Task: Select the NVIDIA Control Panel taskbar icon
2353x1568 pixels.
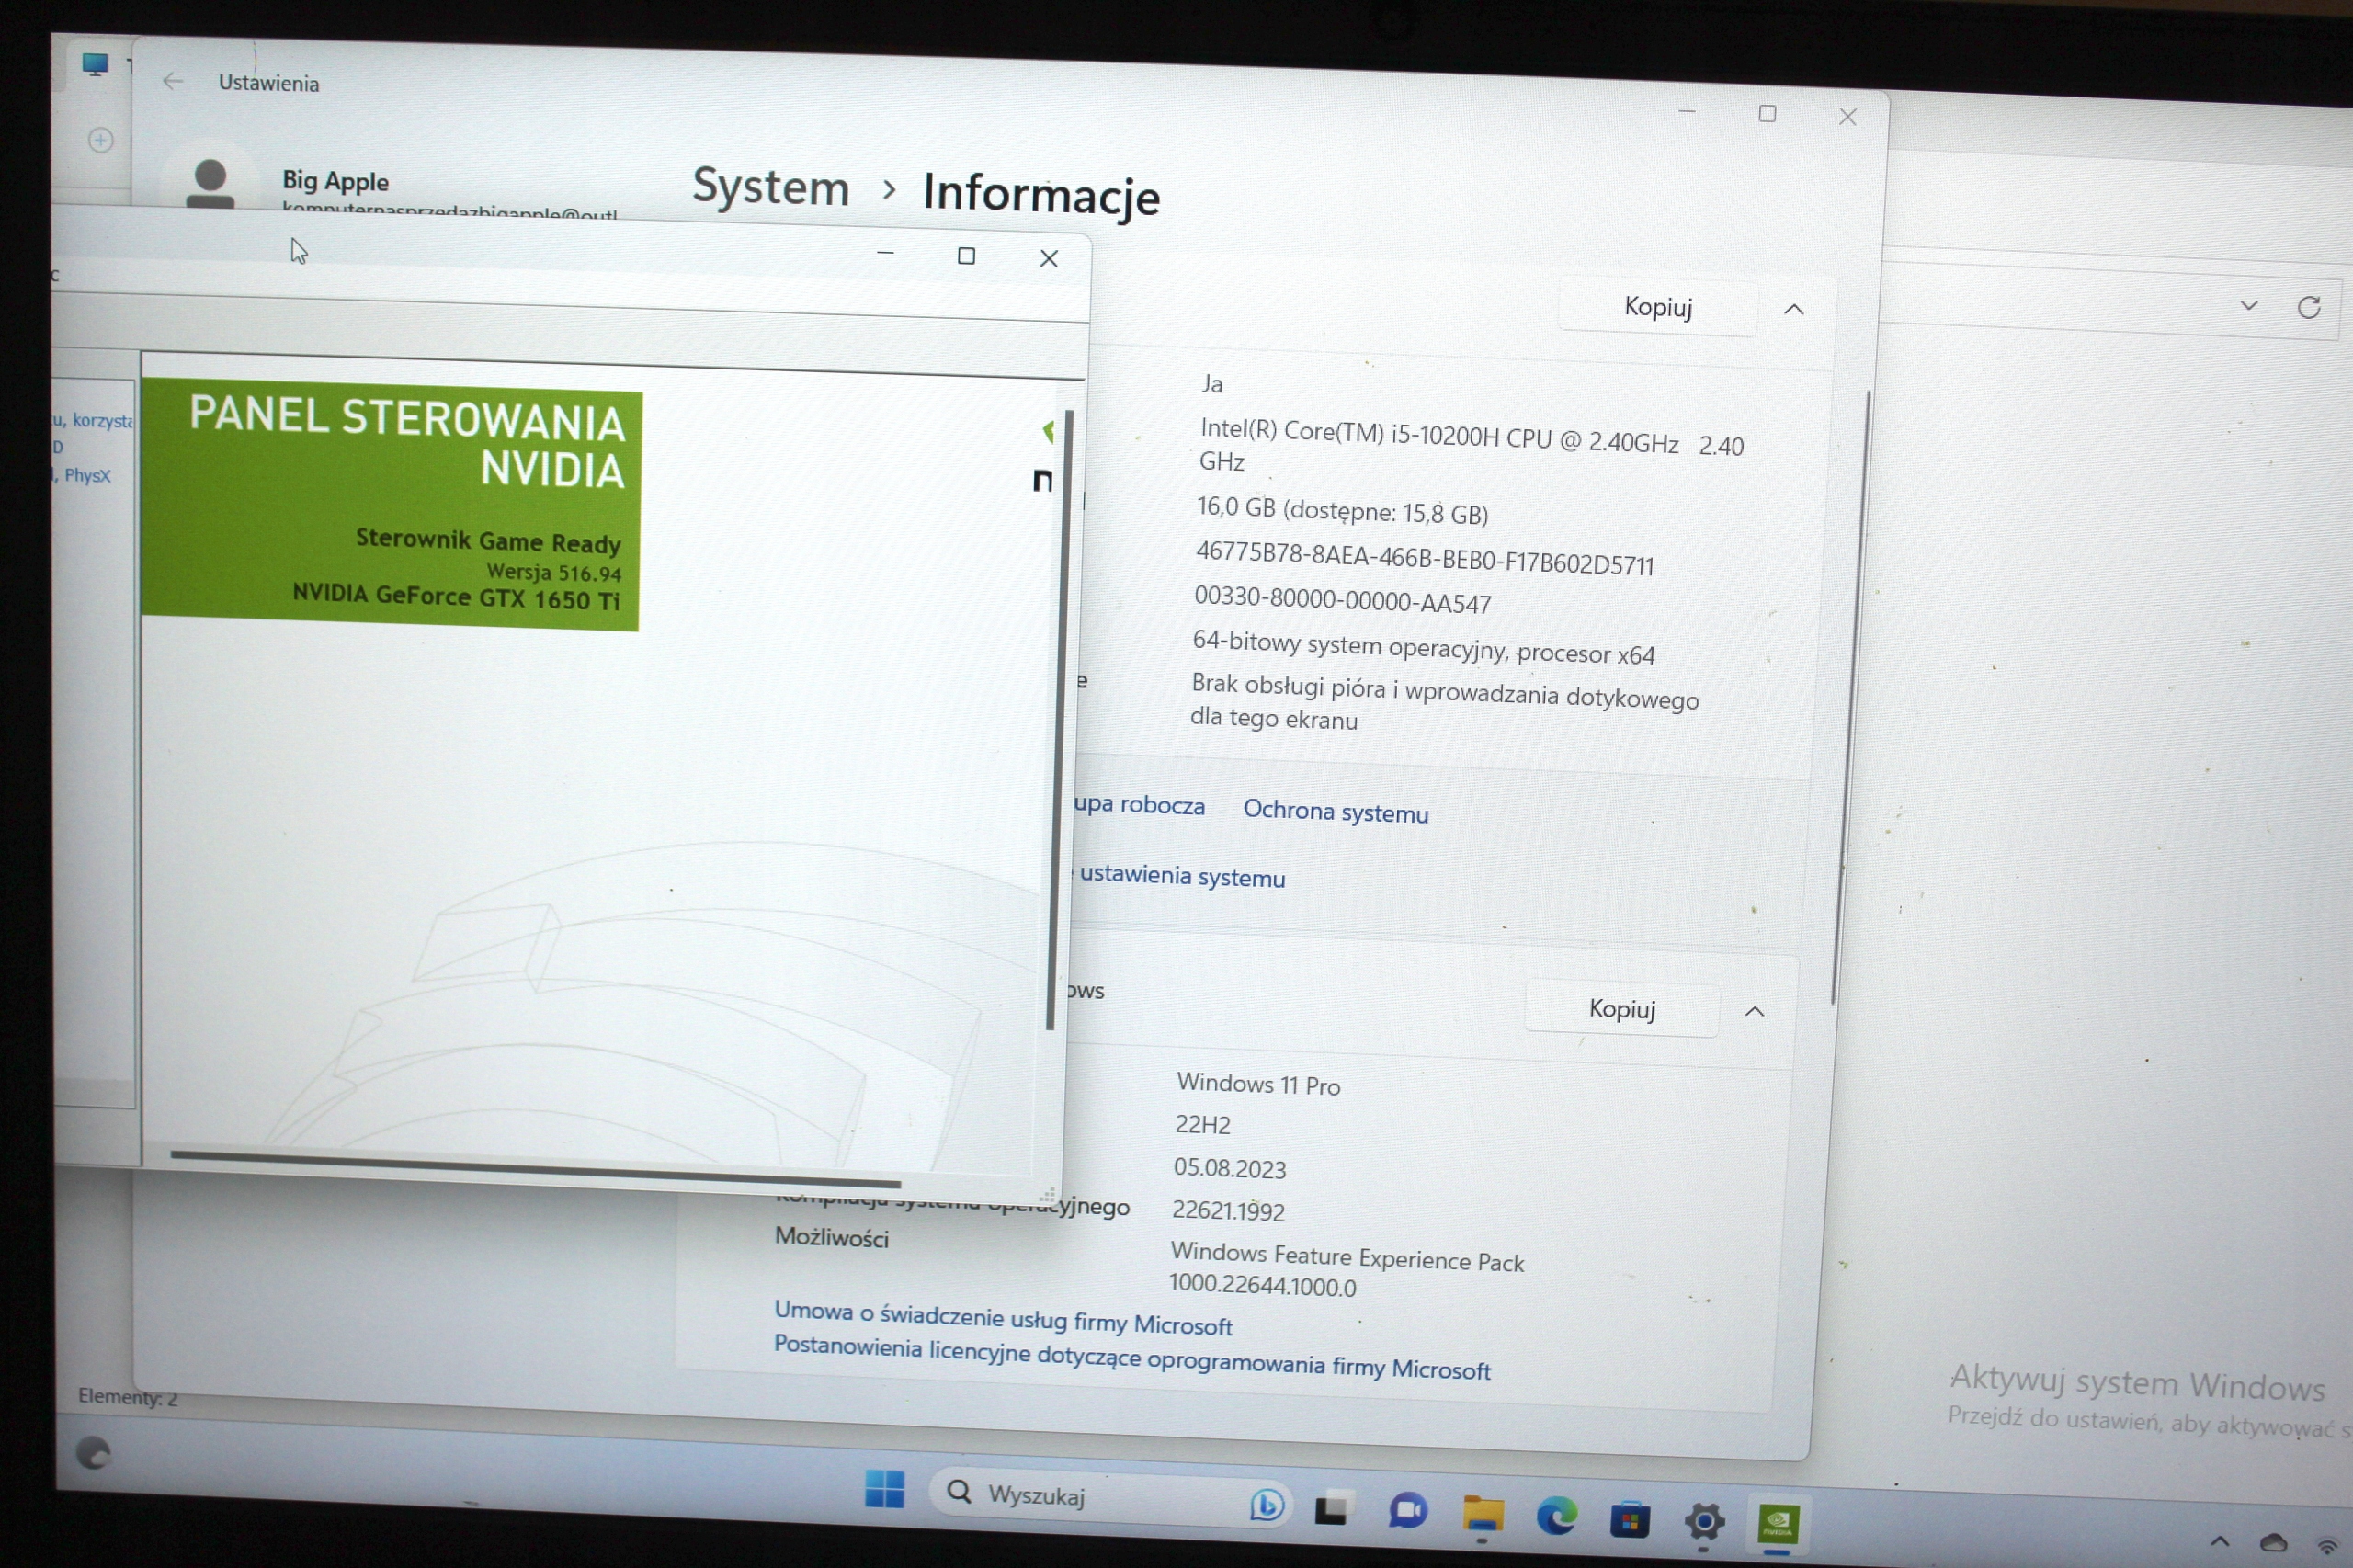Action: 1778,1525
